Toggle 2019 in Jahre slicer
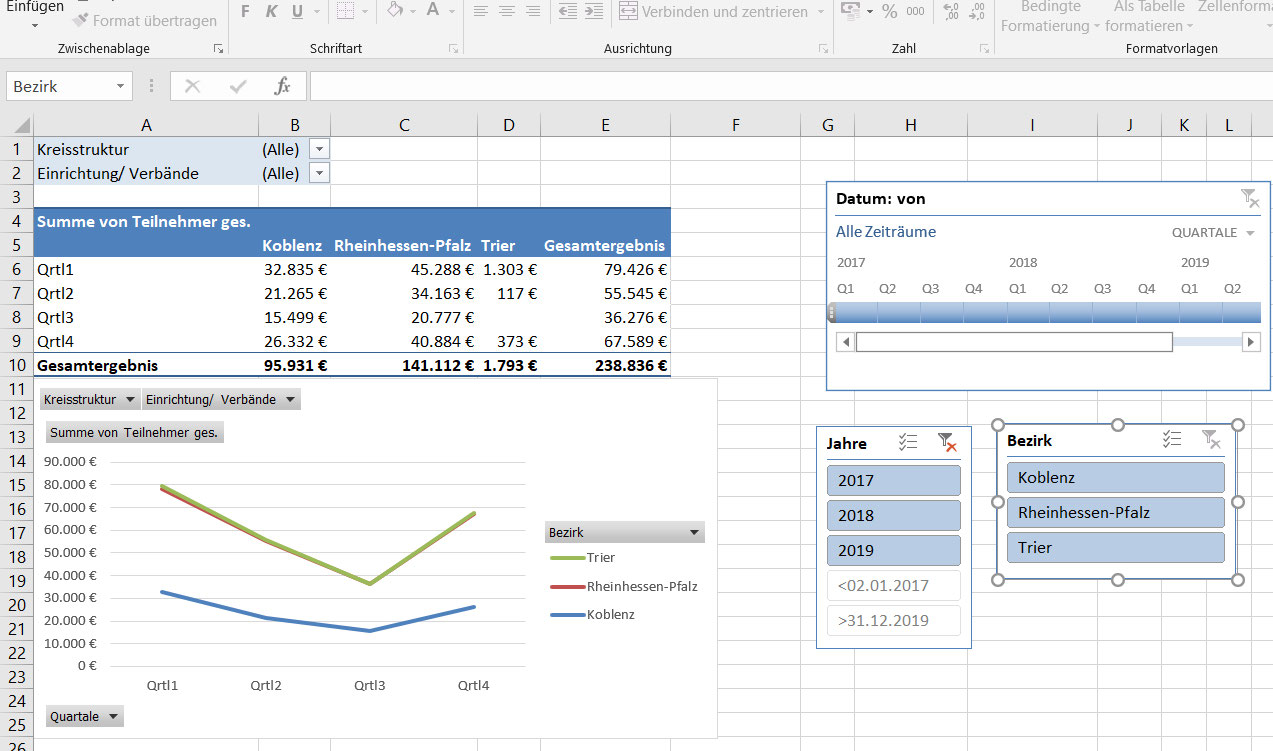Viewport: 1273px width, 751px height. pyautogui.click(x=894, y=550)
